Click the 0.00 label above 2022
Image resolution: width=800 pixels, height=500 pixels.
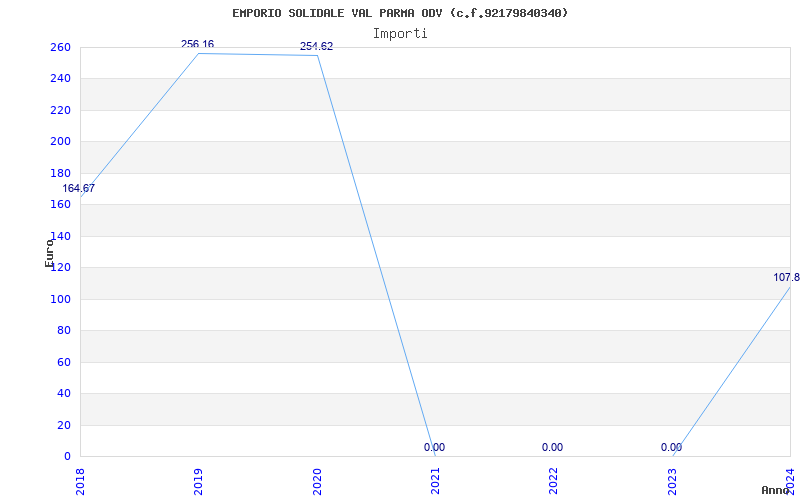[x=553, y=447]
